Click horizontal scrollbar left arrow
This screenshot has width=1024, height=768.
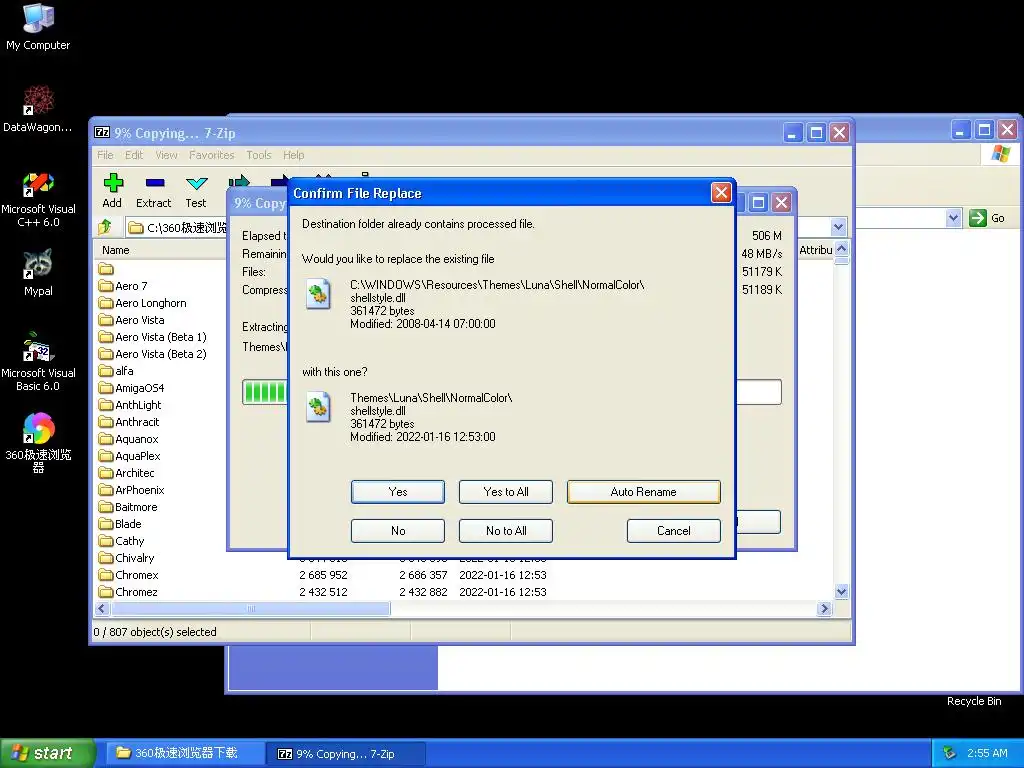[101, 609]
